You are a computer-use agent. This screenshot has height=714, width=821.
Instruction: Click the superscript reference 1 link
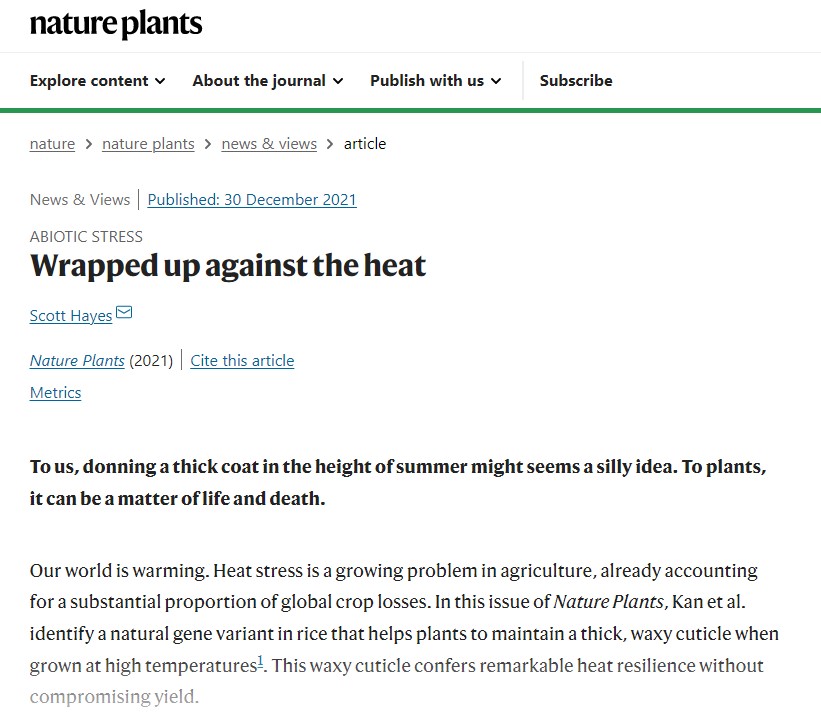pos(260,660)
